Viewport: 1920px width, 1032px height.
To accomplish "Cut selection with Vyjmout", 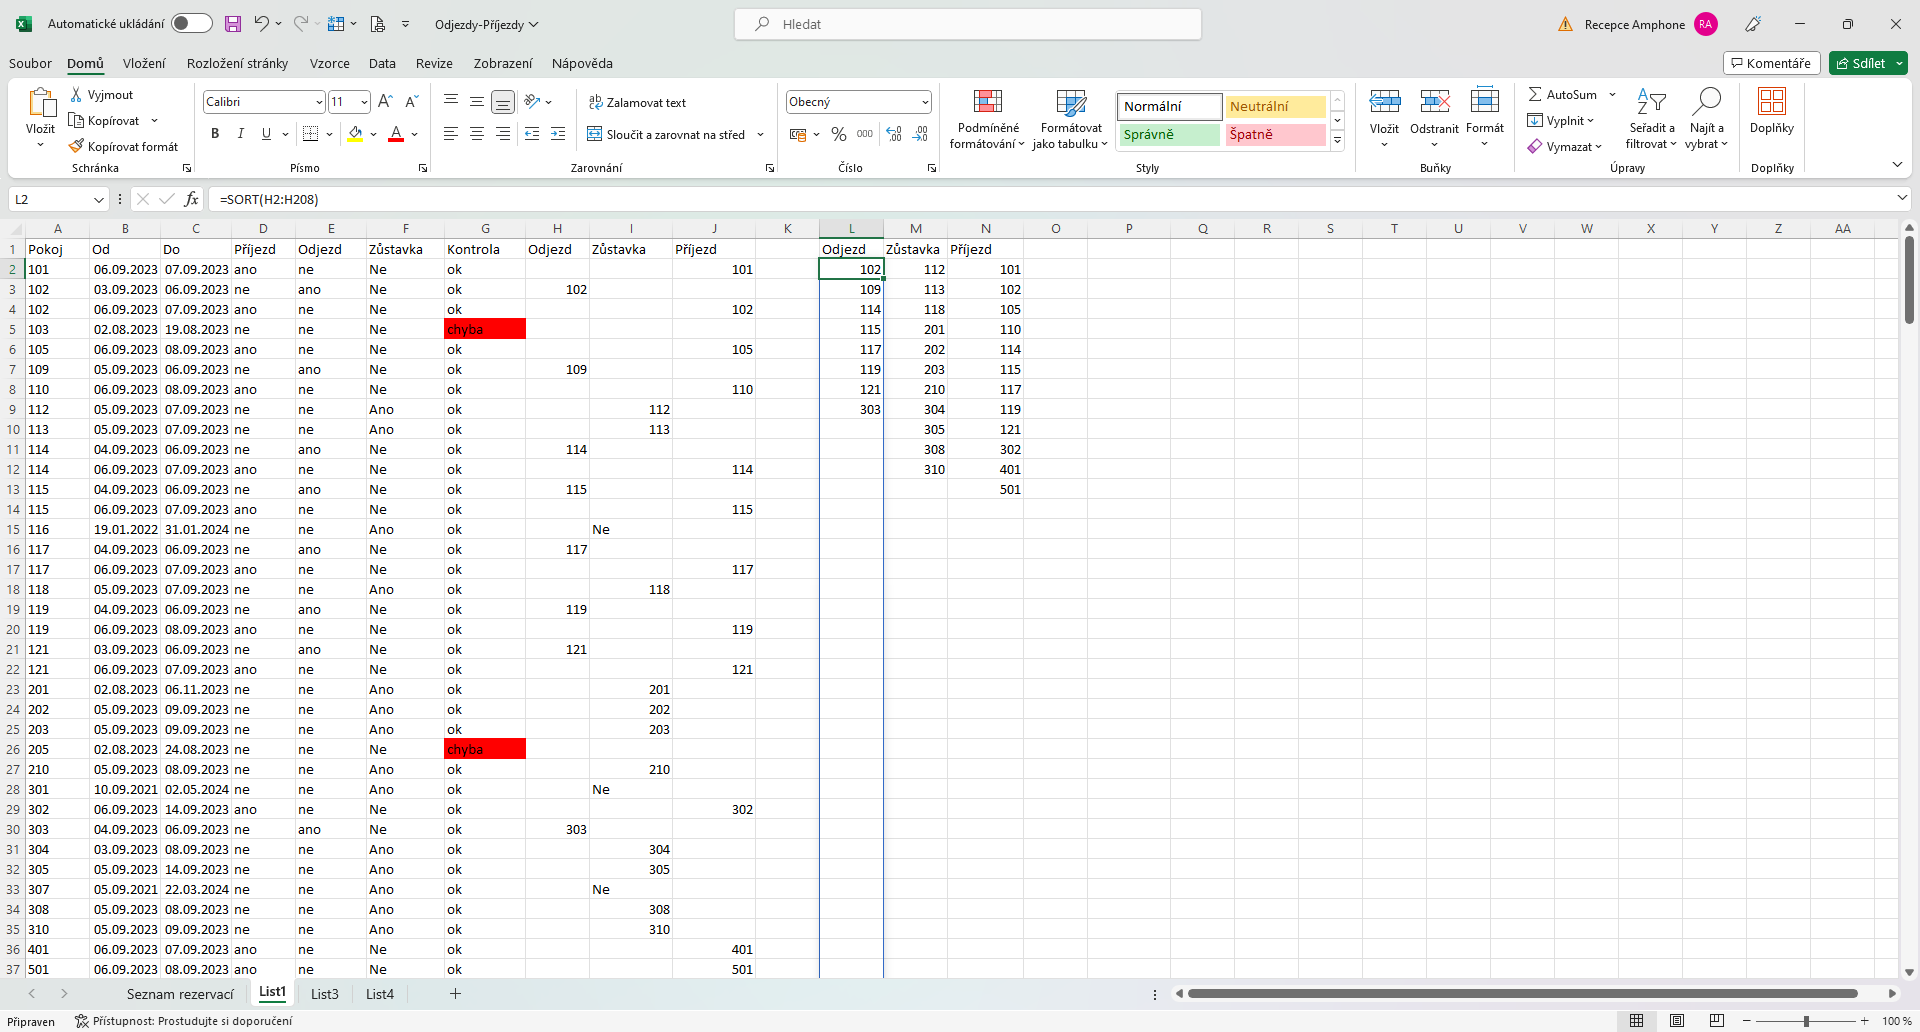I will [x=101, y=95].
